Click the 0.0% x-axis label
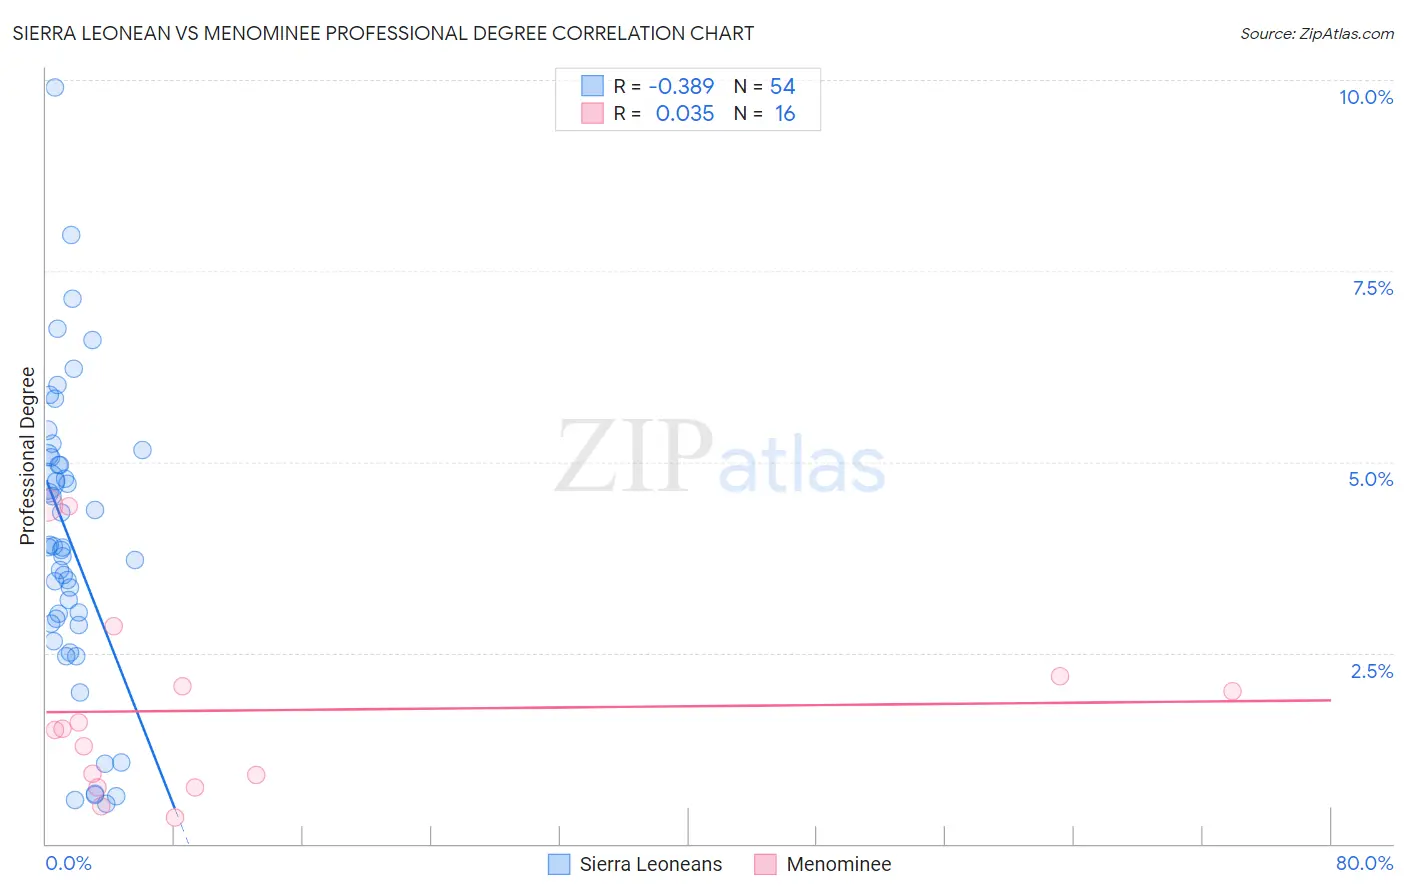Image resolution: width=1406 pixels, height=892 pixels. coord(68,863)
